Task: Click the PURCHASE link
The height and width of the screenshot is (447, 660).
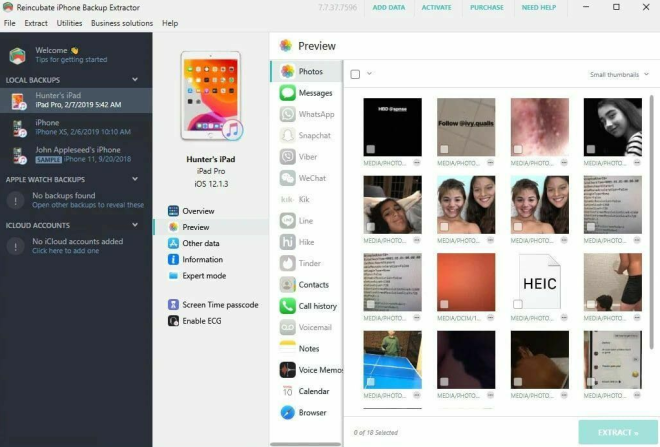Action: 487,8
